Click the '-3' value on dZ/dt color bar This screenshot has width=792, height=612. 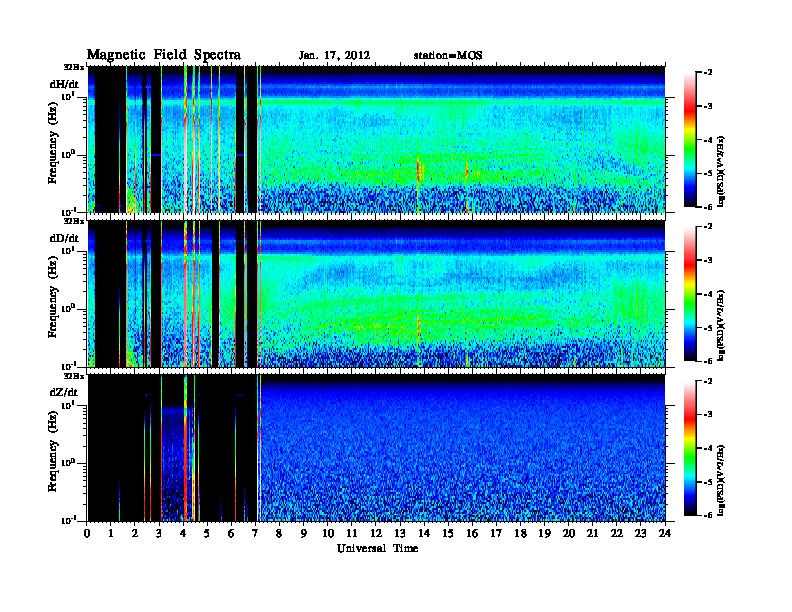click(707, 415)
